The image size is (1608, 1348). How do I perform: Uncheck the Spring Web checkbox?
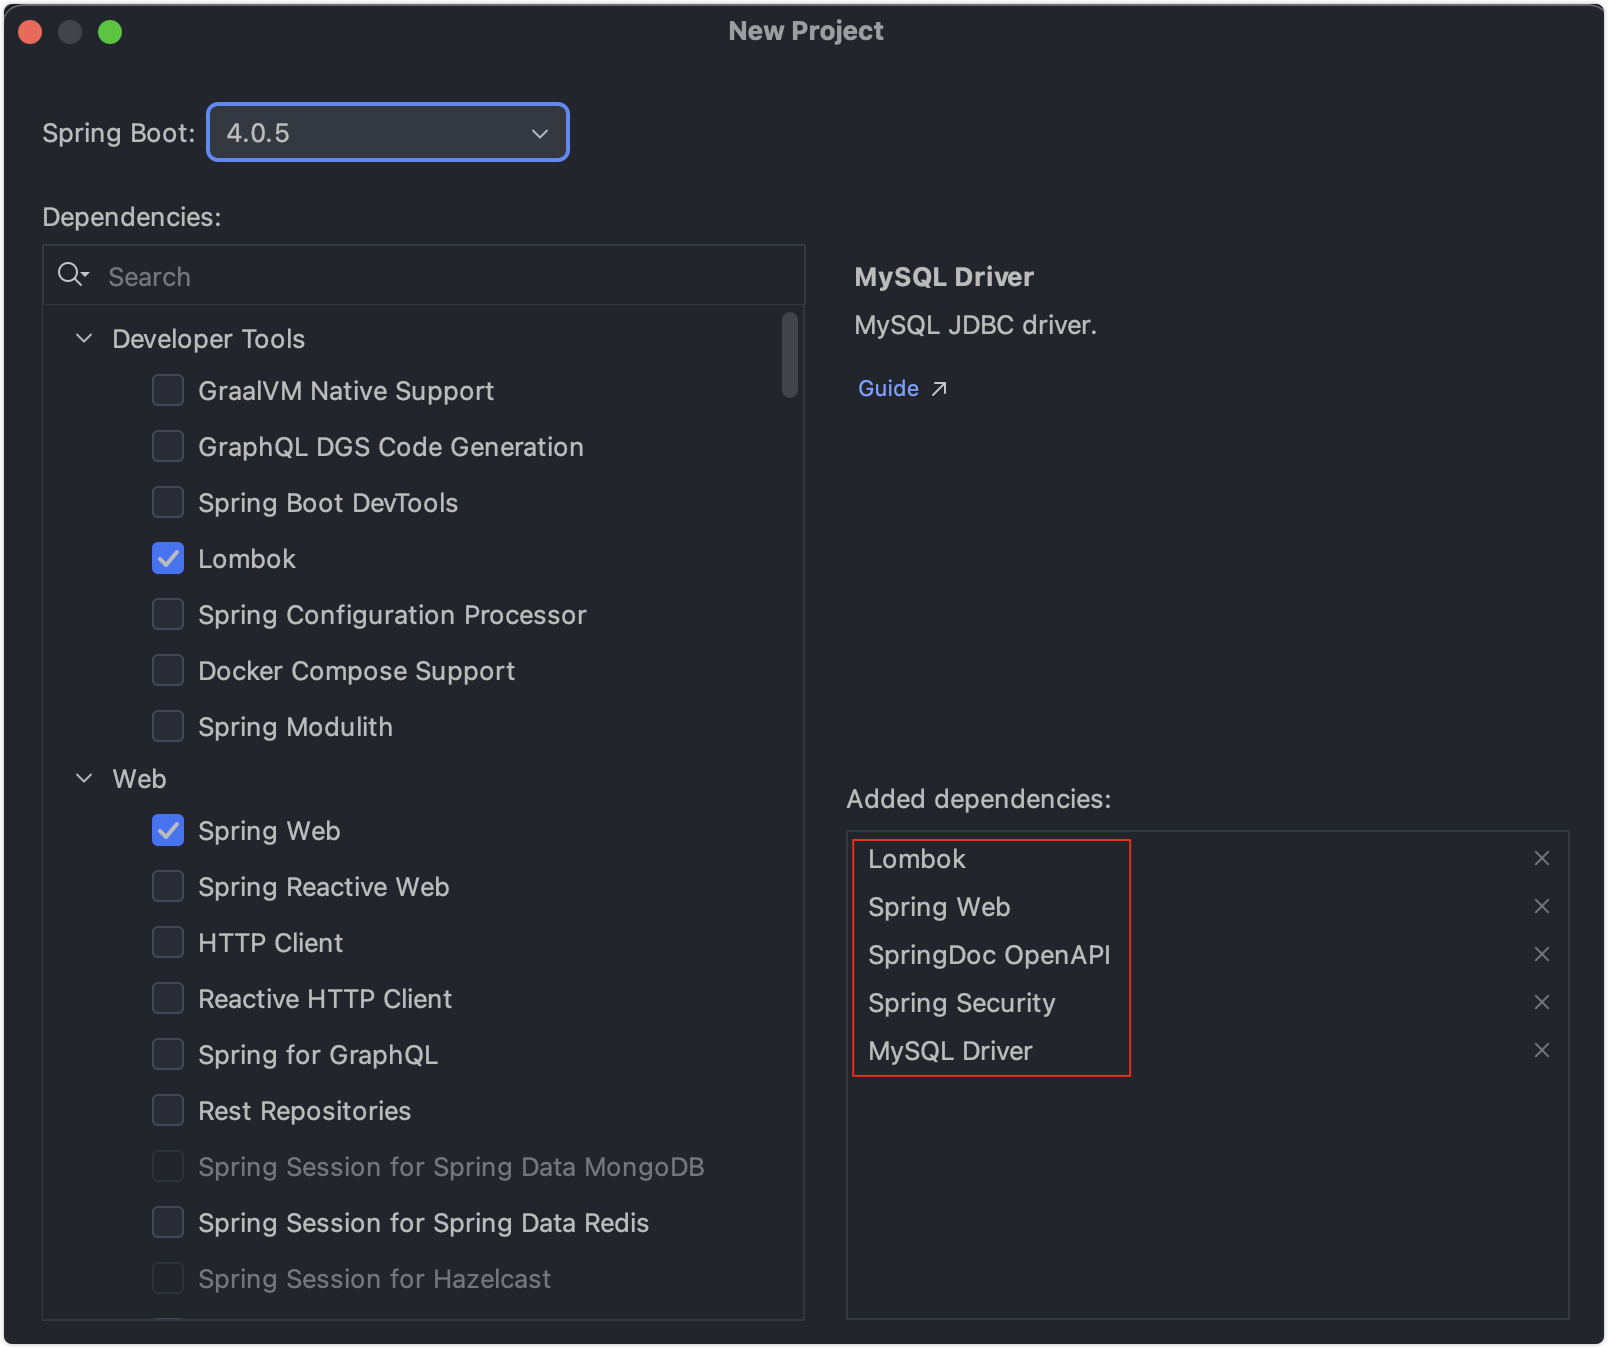coord(168,831)
